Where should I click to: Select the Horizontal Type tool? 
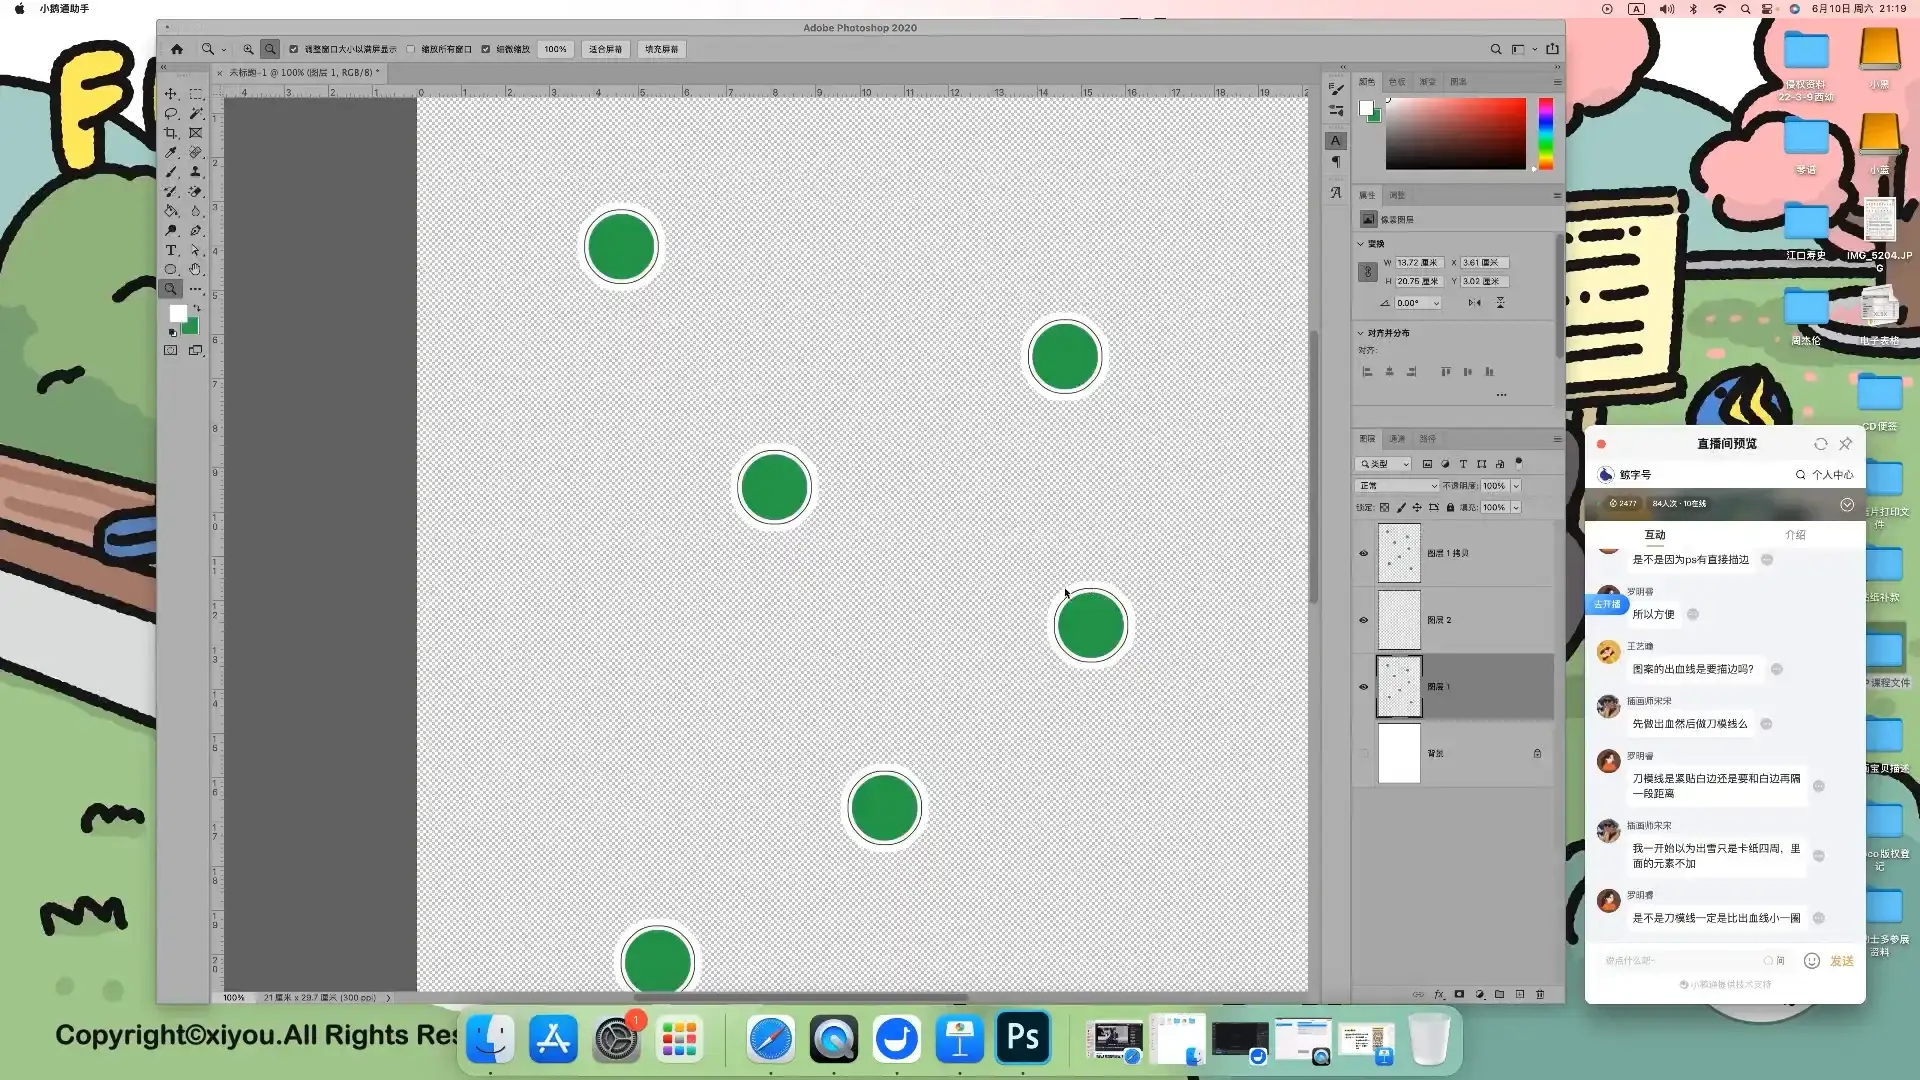pos(171,250)
